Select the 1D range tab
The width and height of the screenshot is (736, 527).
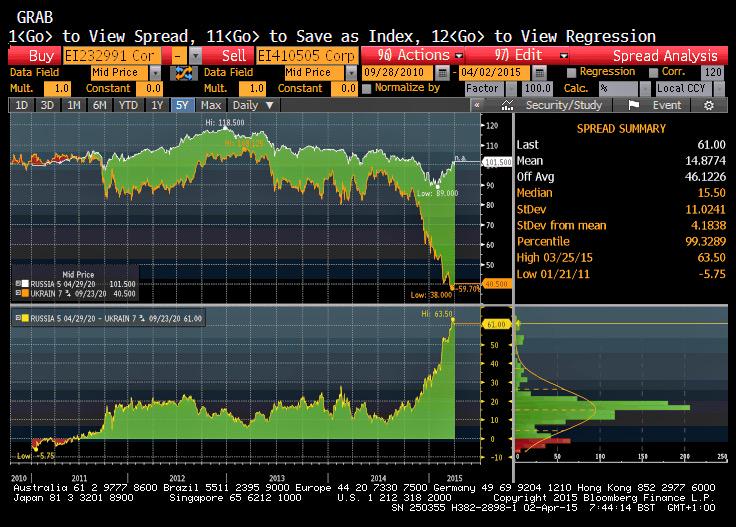tap(22, 105)
